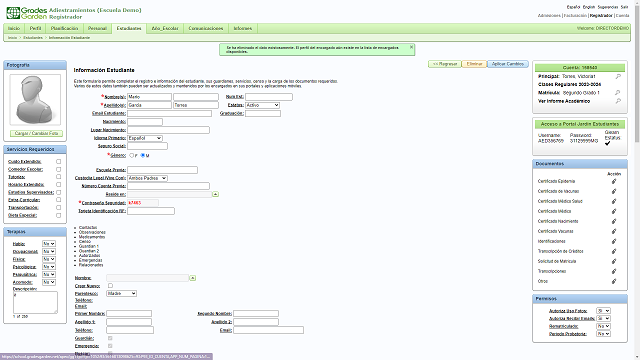Open the Informes tab
Screen dimensions: 640x360
click(243, 28)
